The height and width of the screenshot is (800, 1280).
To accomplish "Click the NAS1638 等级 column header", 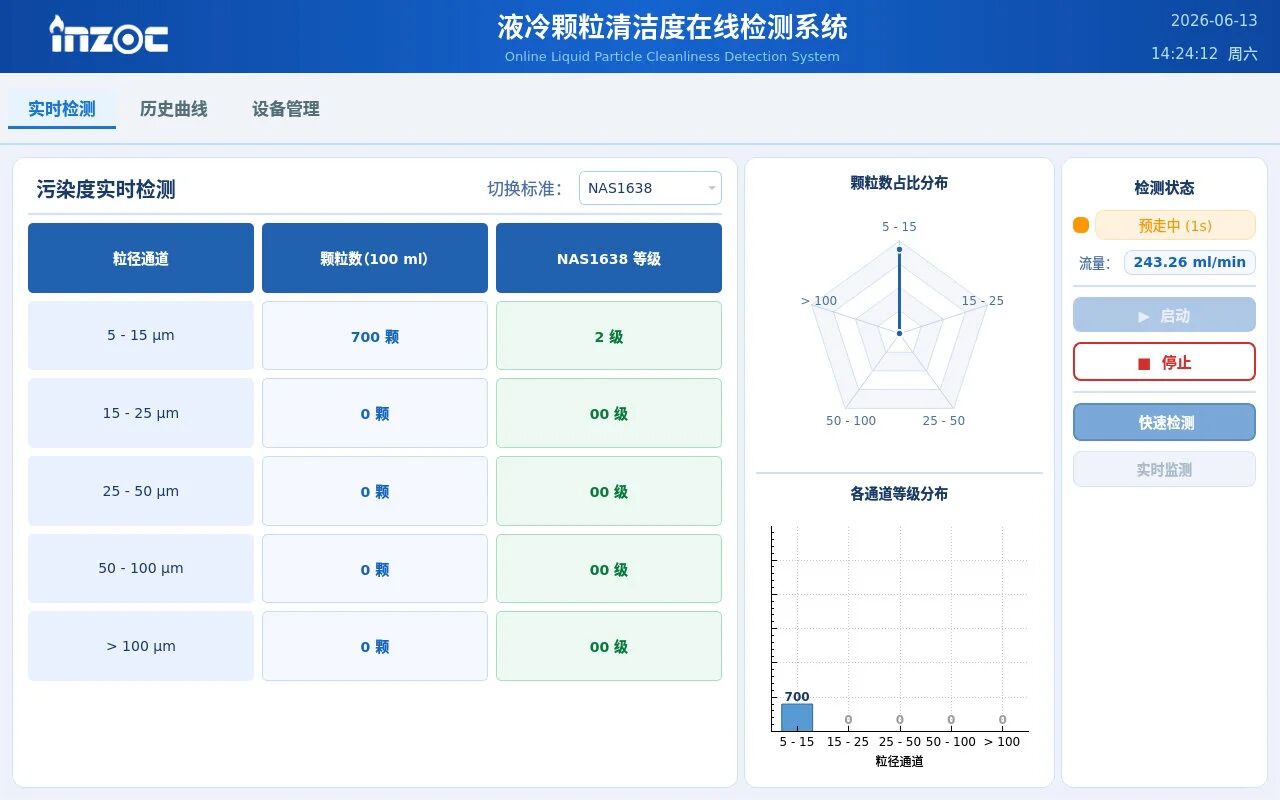I will click(609, 258).
